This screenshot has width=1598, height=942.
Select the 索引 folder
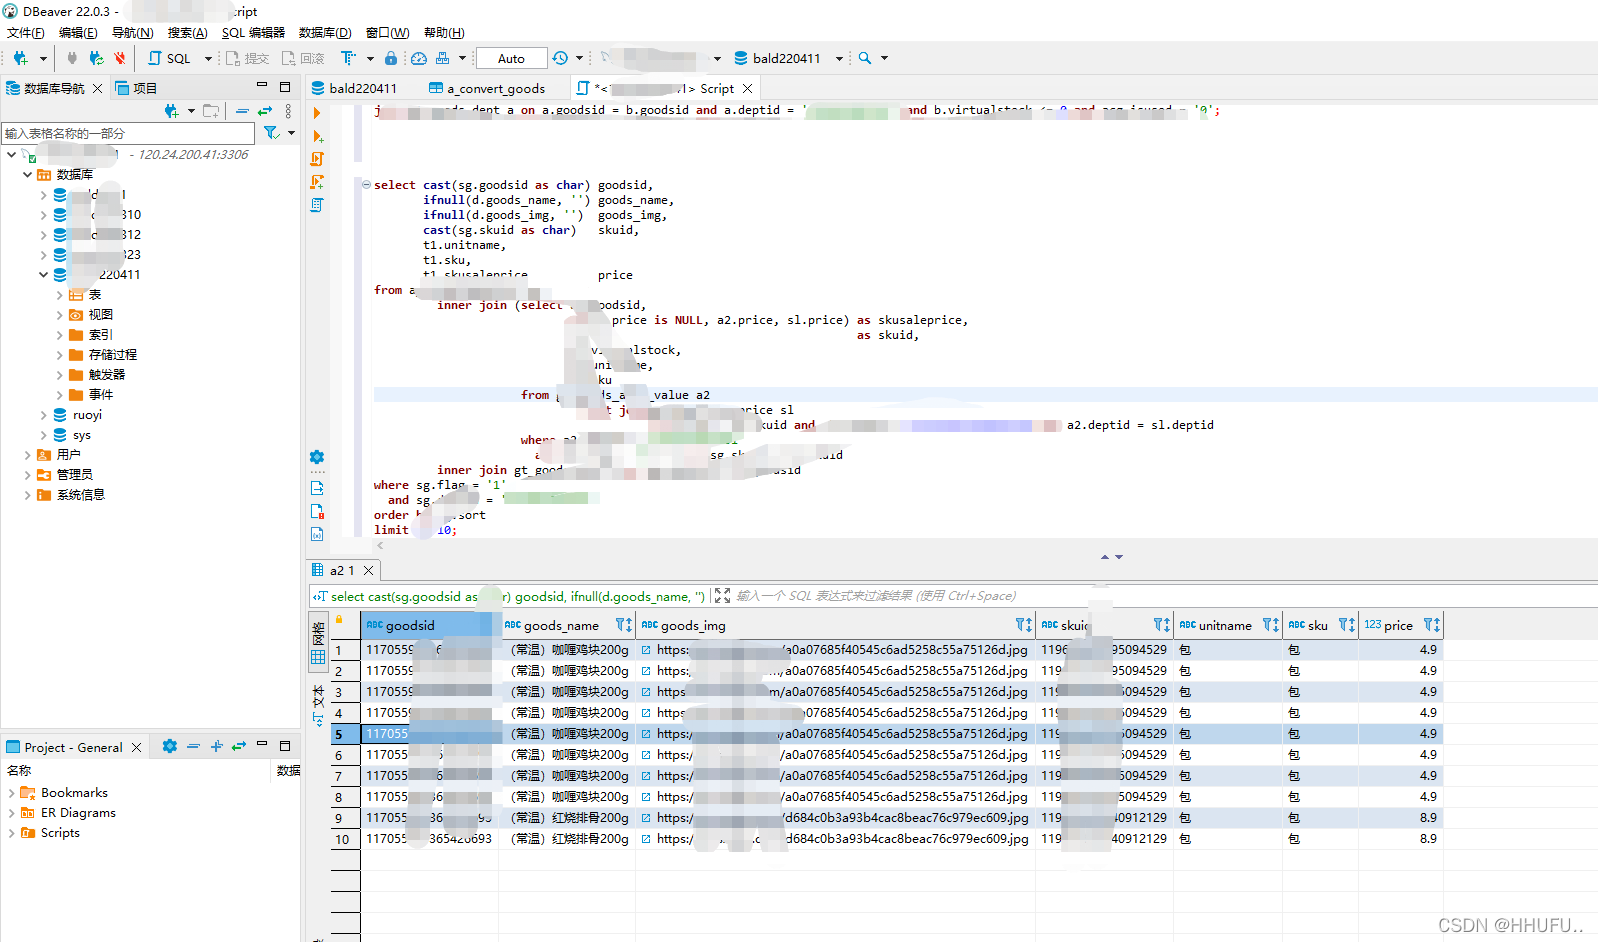[x=91, y=335]
